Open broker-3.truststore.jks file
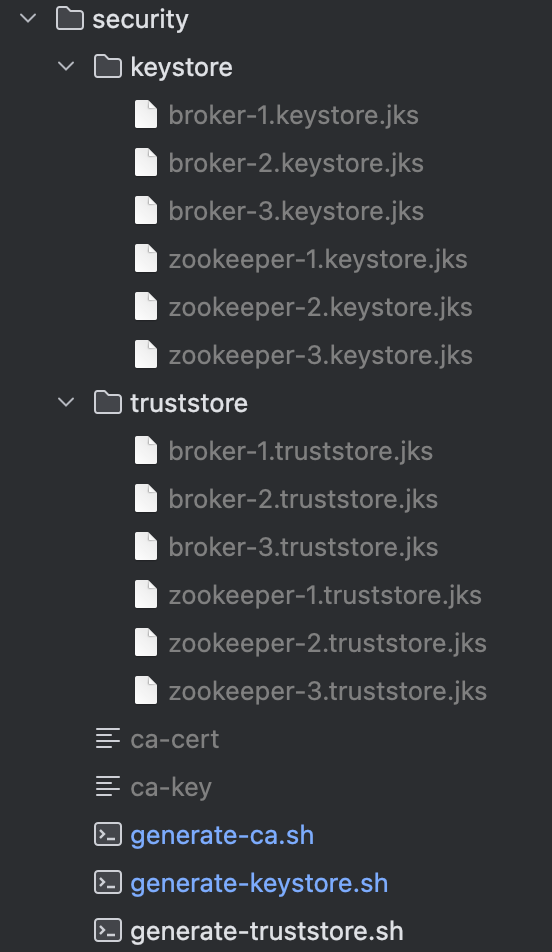This screenshot has height=952, width=552. coord(303,547)
